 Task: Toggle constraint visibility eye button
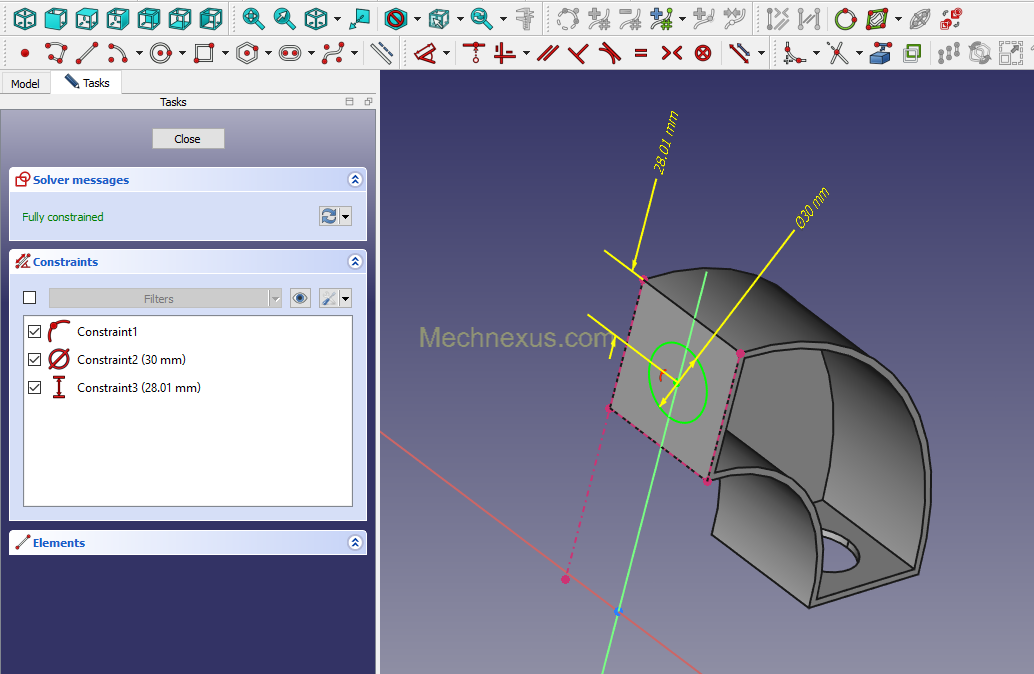tap(300, 298)
